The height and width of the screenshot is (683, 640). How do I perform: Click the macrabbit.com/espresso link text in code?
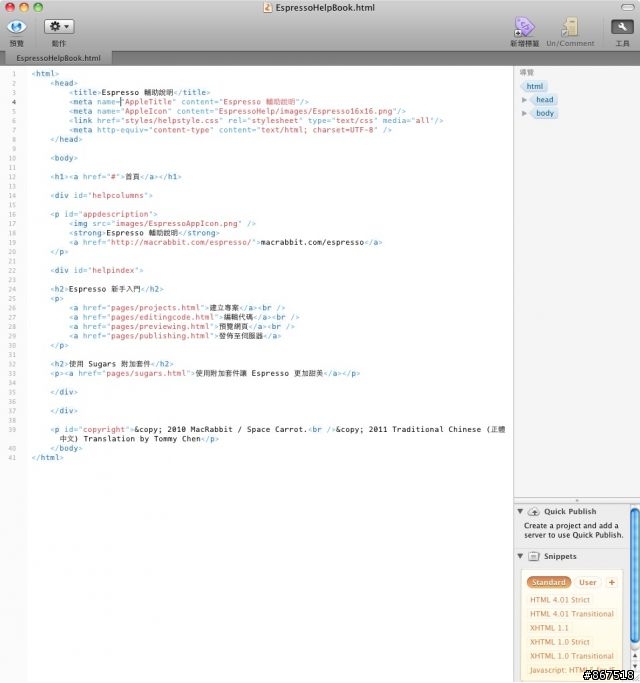(312, 242)
